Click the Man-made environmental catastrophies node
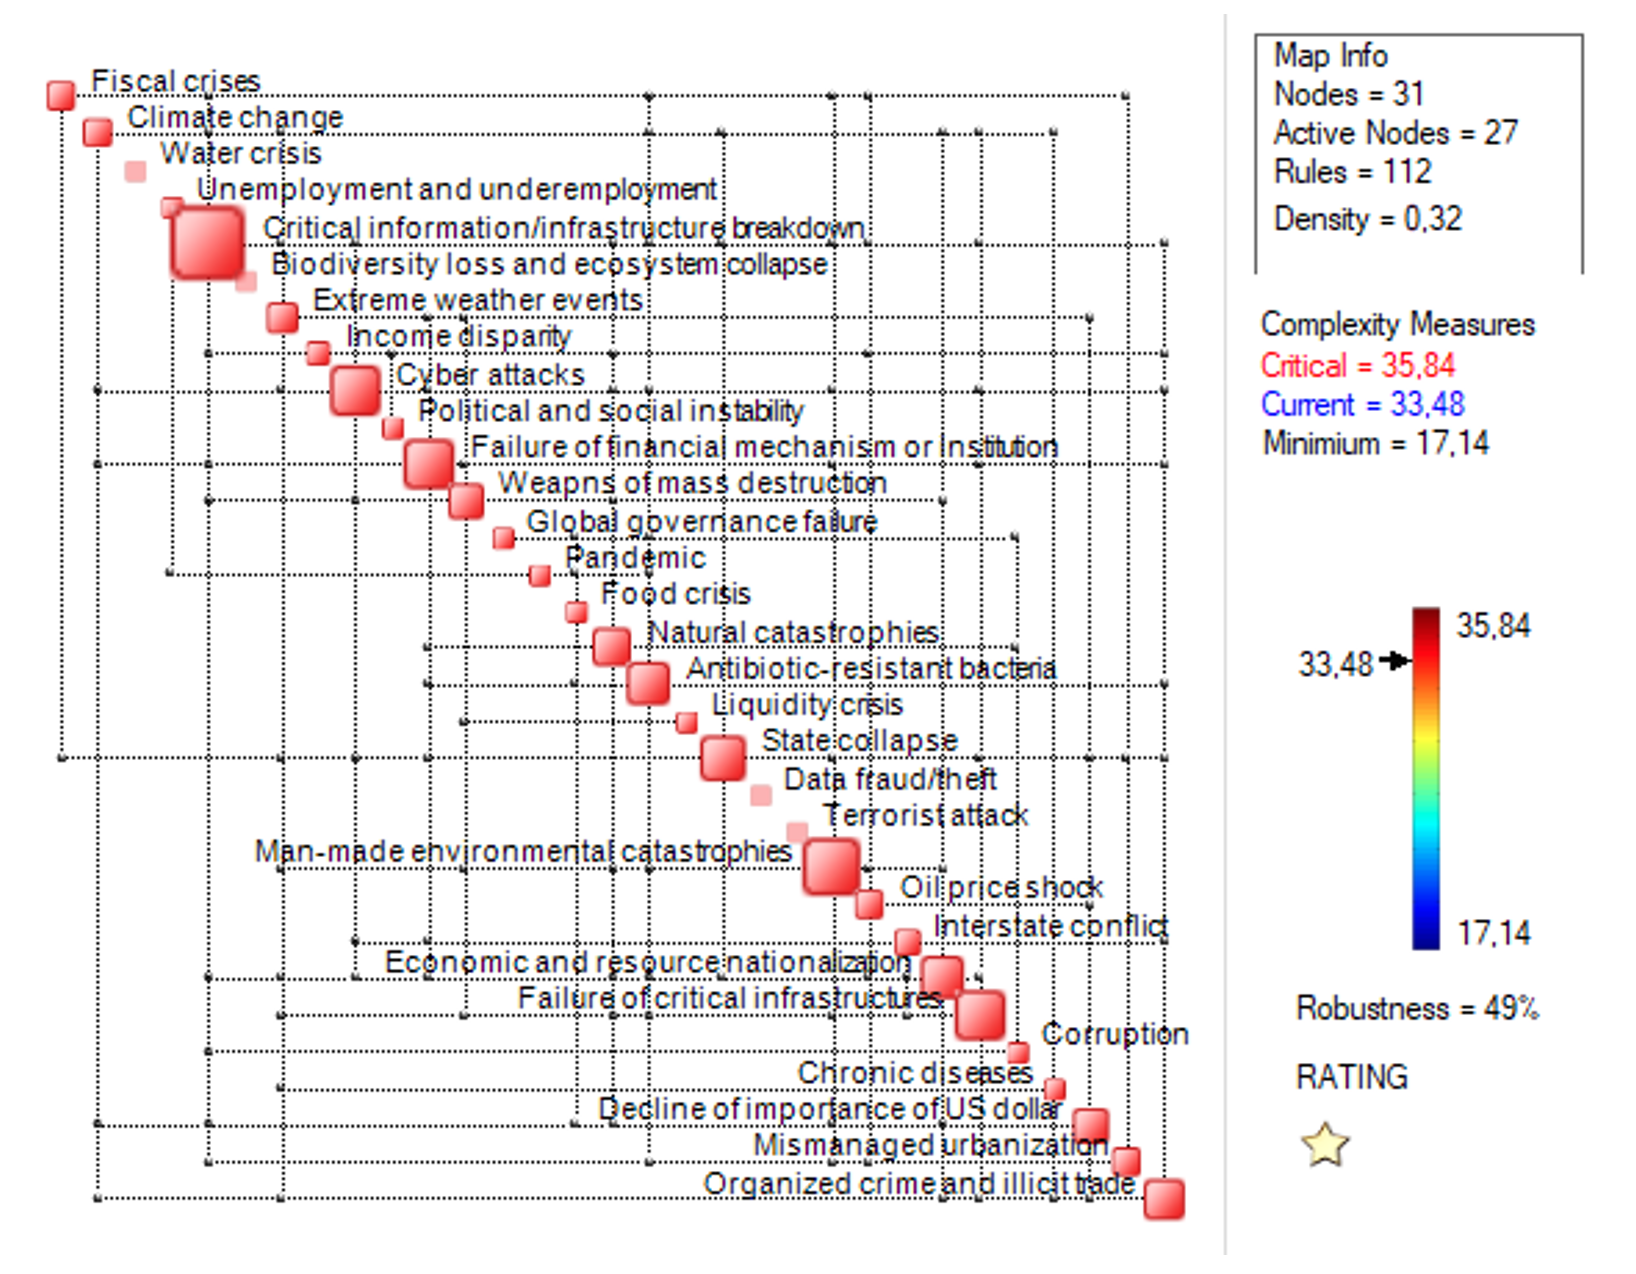Screen dimensions: 1636x1274 pyautogui.click(x=831, y=867)
